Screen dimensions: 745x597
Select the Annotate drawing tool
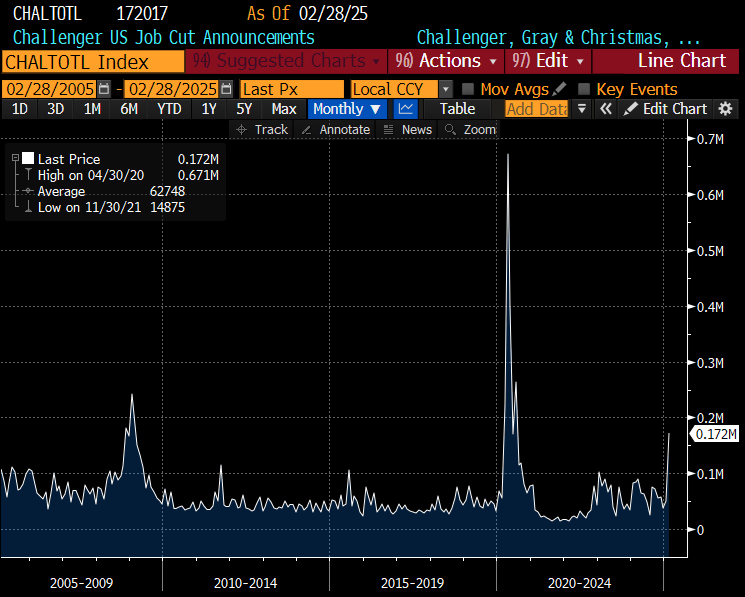(335, 130)
